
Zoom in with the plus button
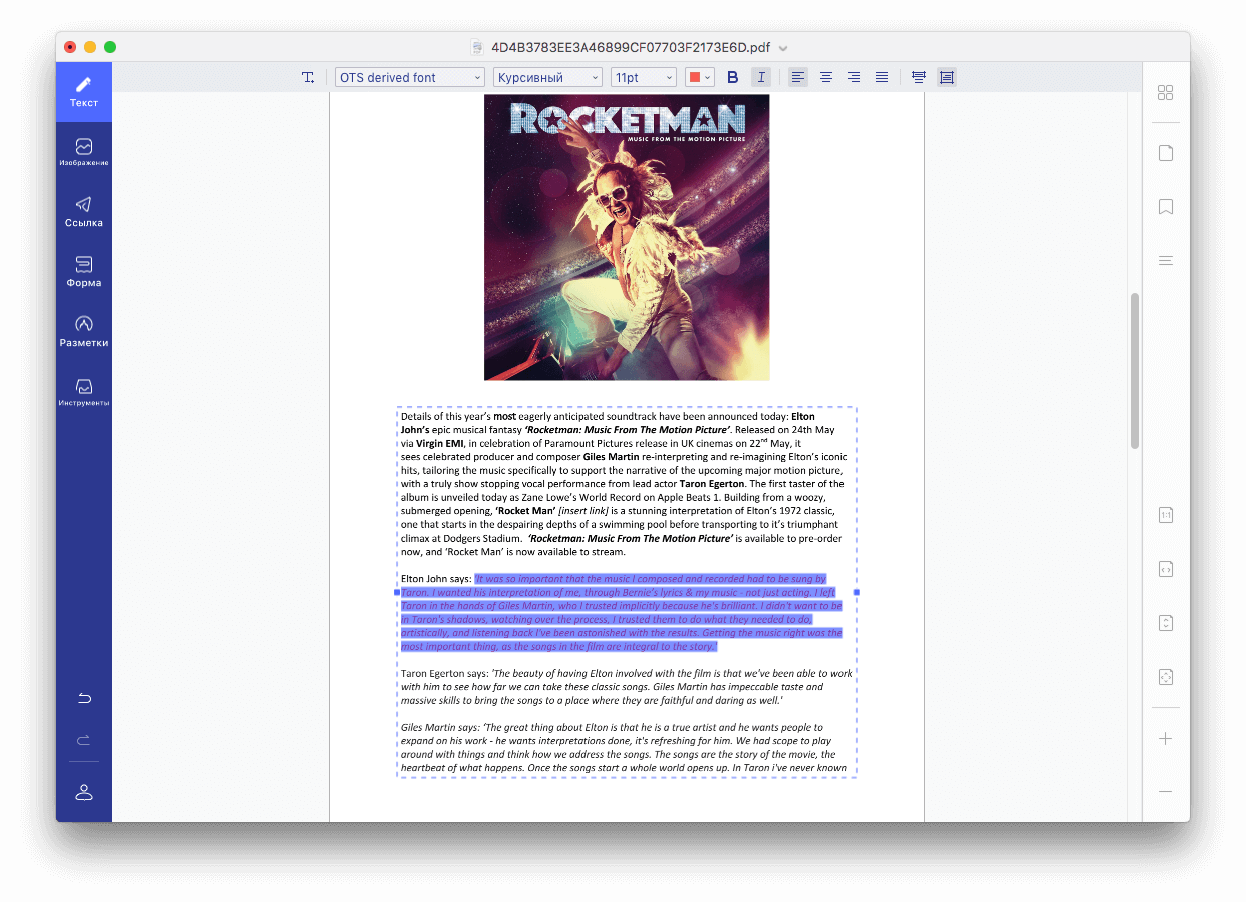[1166, 739]
